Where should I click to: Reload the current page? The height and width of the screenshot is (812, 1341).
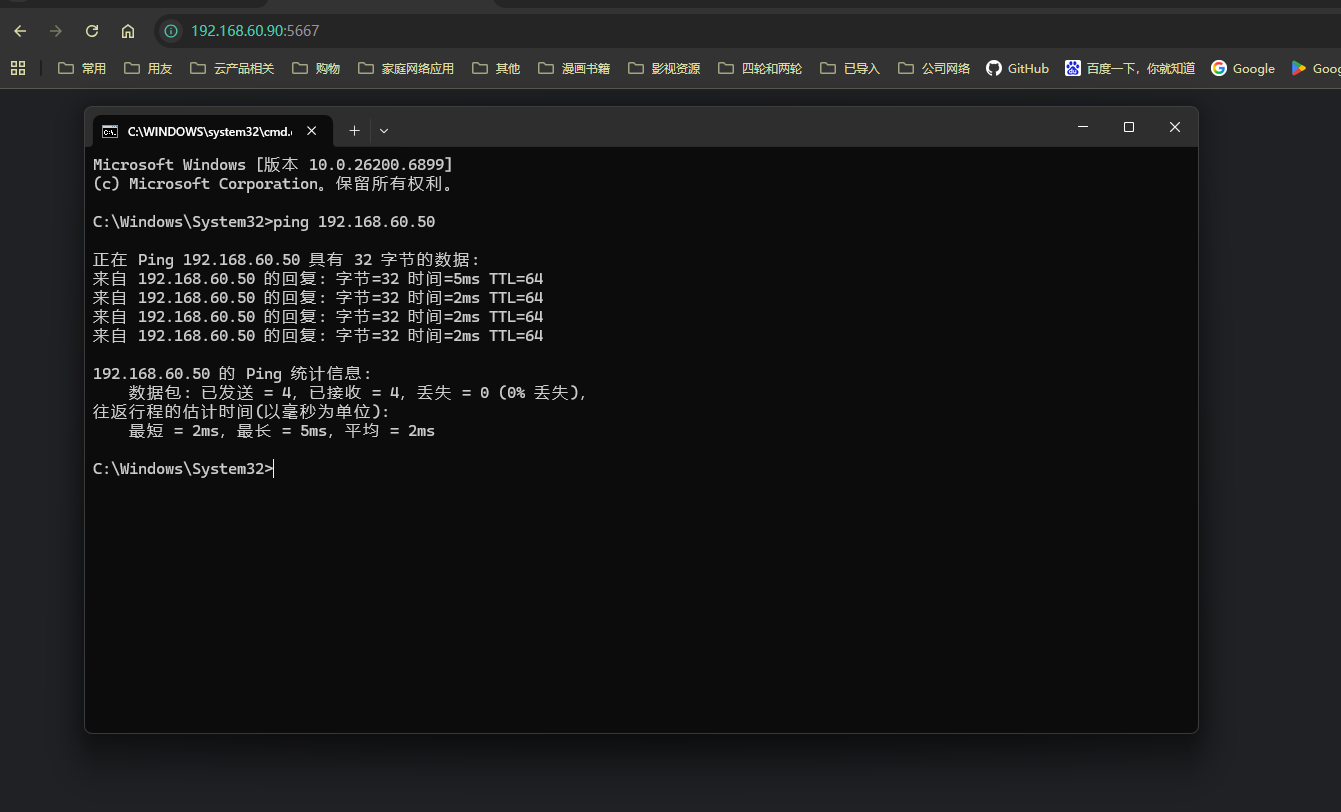(92, 31)
